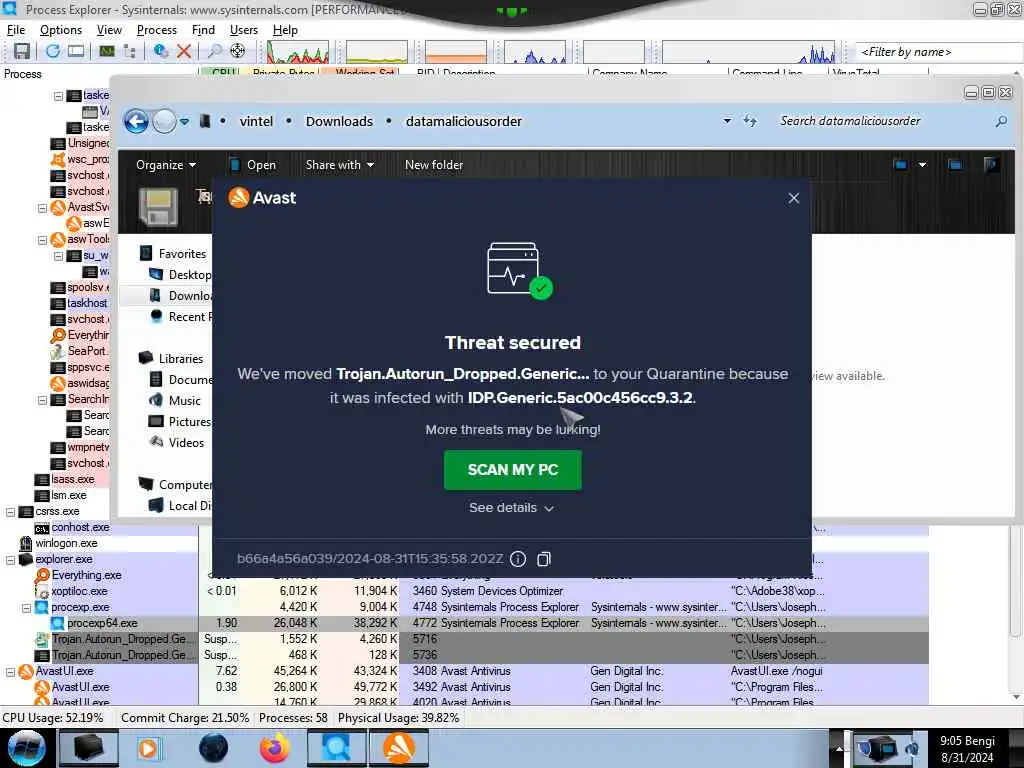Click the Explorer Back arrow button
Screen dimensions: 1024x768
click(136, 121)
